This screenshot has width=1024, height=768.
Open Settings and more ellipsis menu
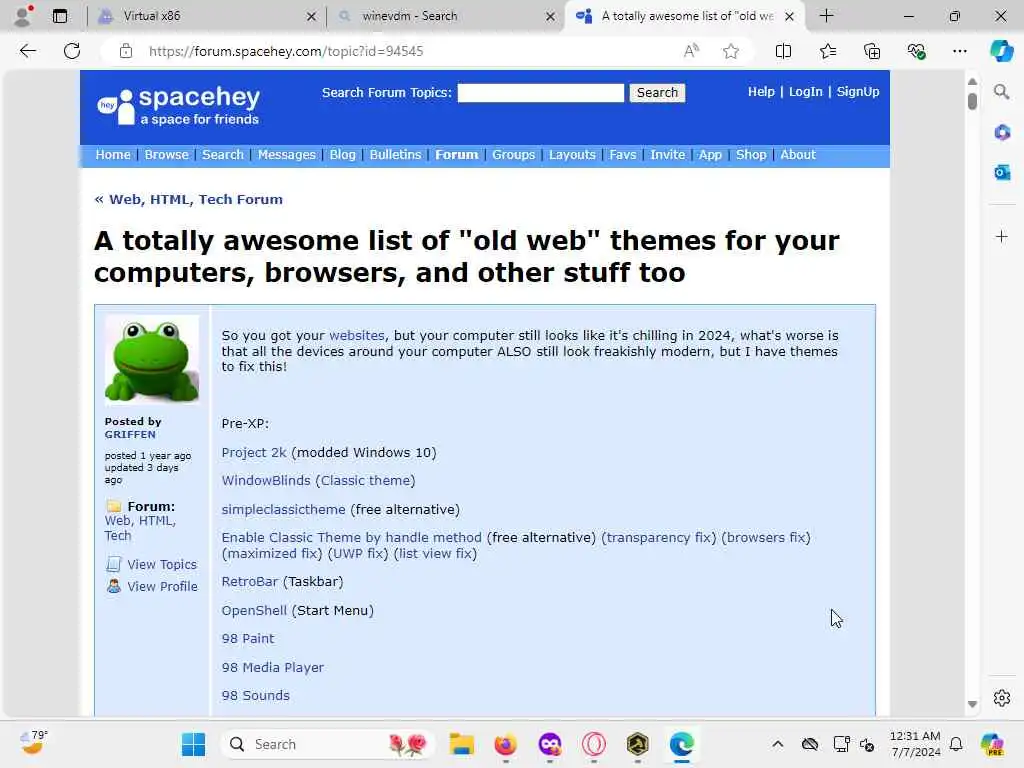(959, 51)
